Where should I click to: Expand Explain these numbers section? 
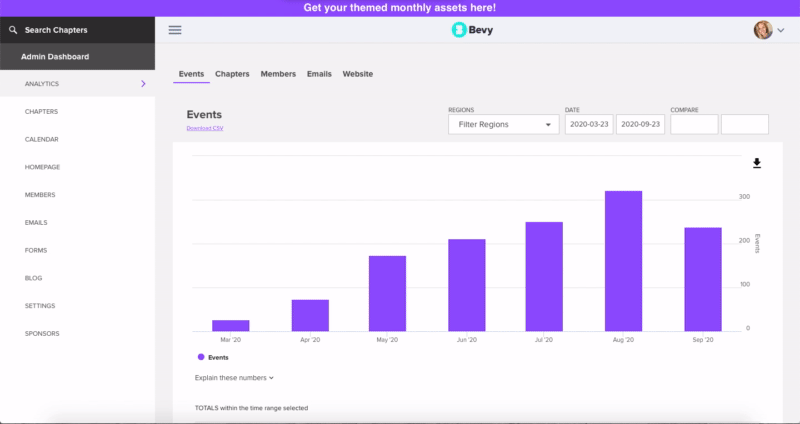pyautogui.click(x=234, y=378)
